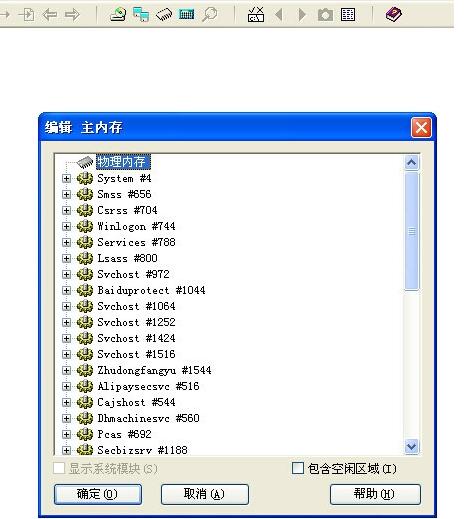Close the 编辑 主内存 dialog

(421, 128)
